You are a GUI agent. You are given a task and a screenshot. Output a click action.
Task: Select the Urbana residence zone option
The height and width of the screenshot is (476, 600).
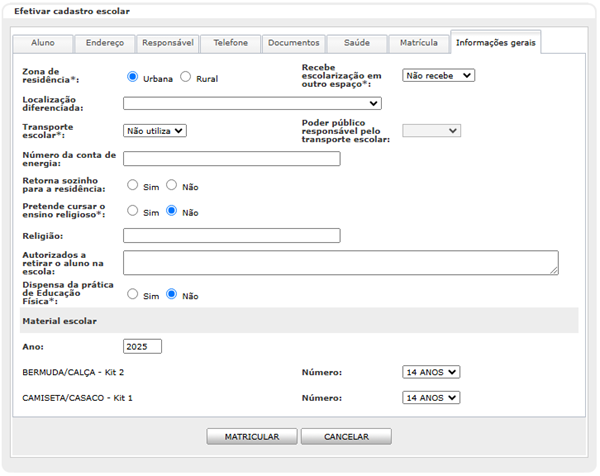(x=132, y=77)
